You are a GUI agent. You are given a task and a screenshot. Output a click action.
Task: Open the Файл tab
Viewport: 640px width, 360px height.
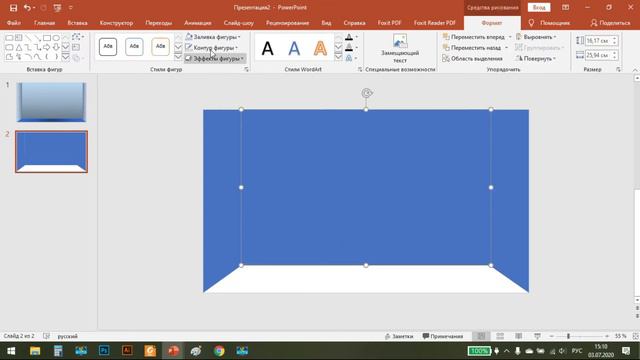coord(13,23)
